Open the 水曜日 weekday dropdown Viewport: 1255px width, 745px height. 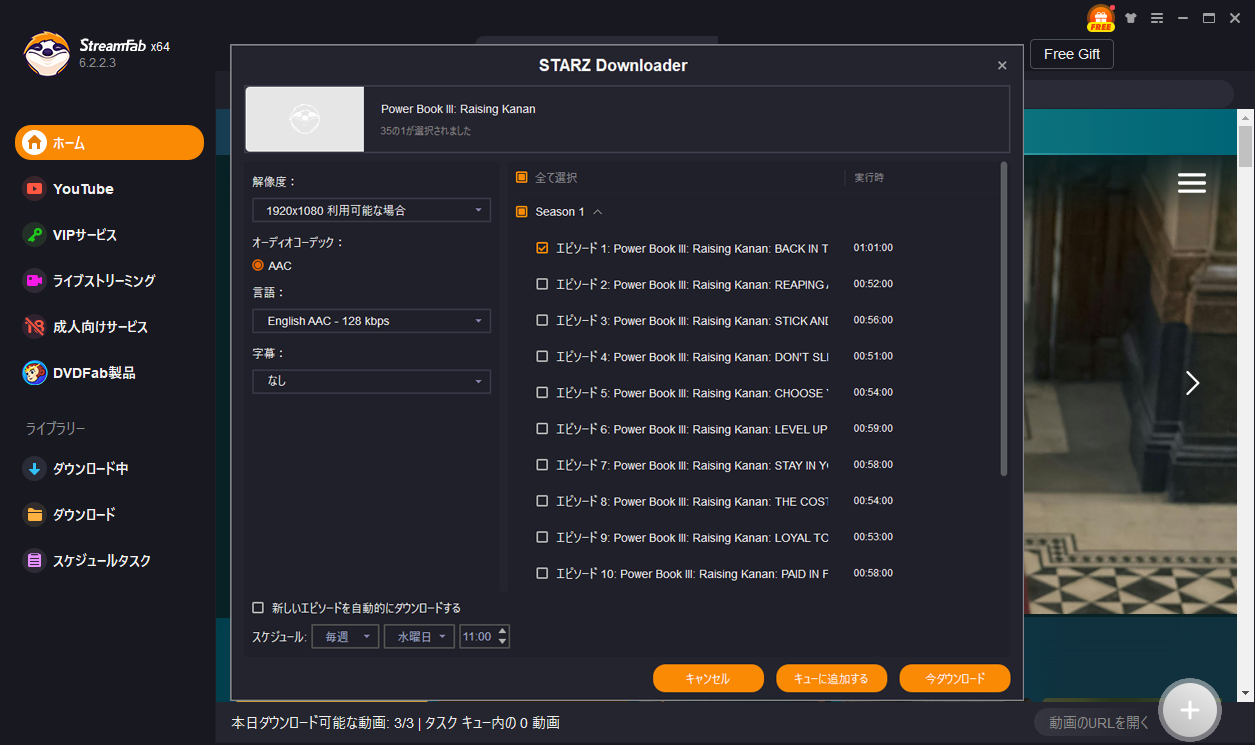[x=419, y=636]
